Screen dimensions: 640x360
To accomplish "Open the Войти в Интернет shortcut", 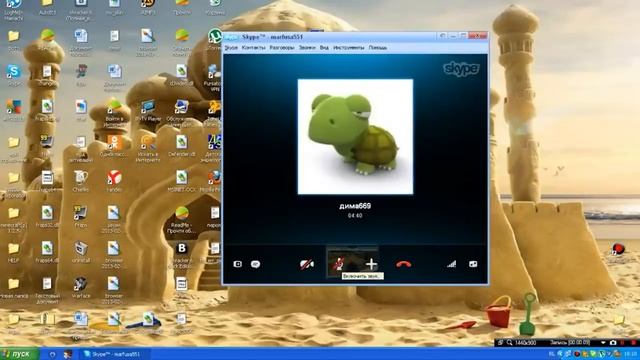I will (x=114, y=107).
